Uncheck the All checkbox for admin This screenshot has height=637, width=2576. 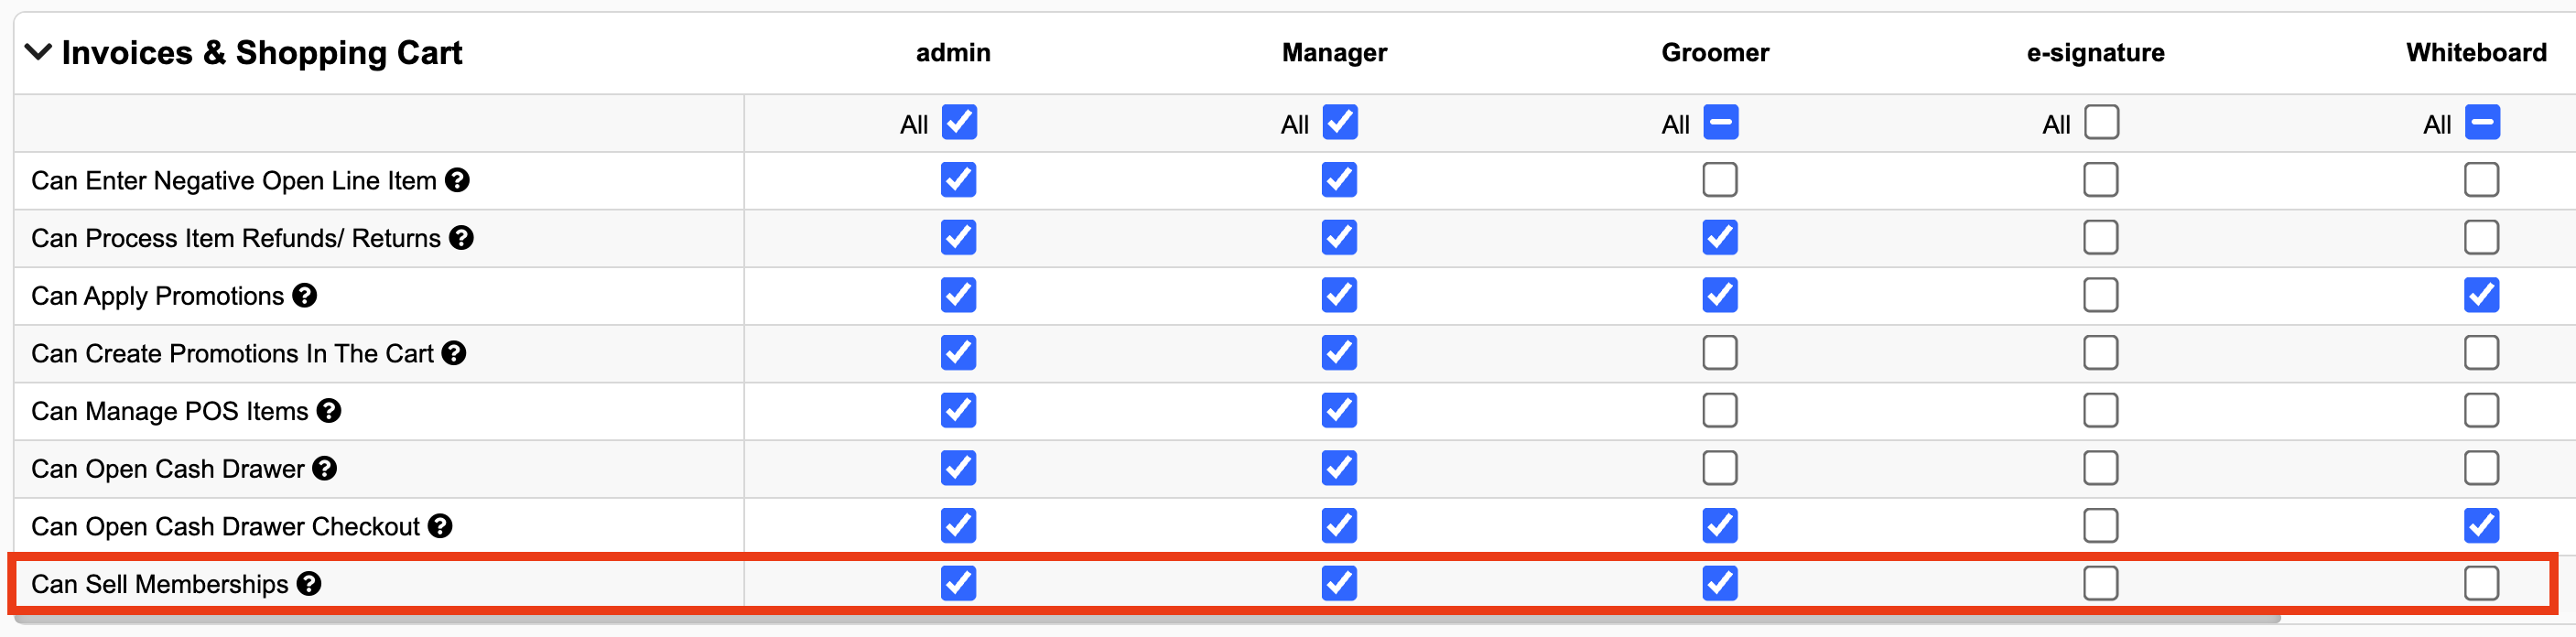coord(959,123)
